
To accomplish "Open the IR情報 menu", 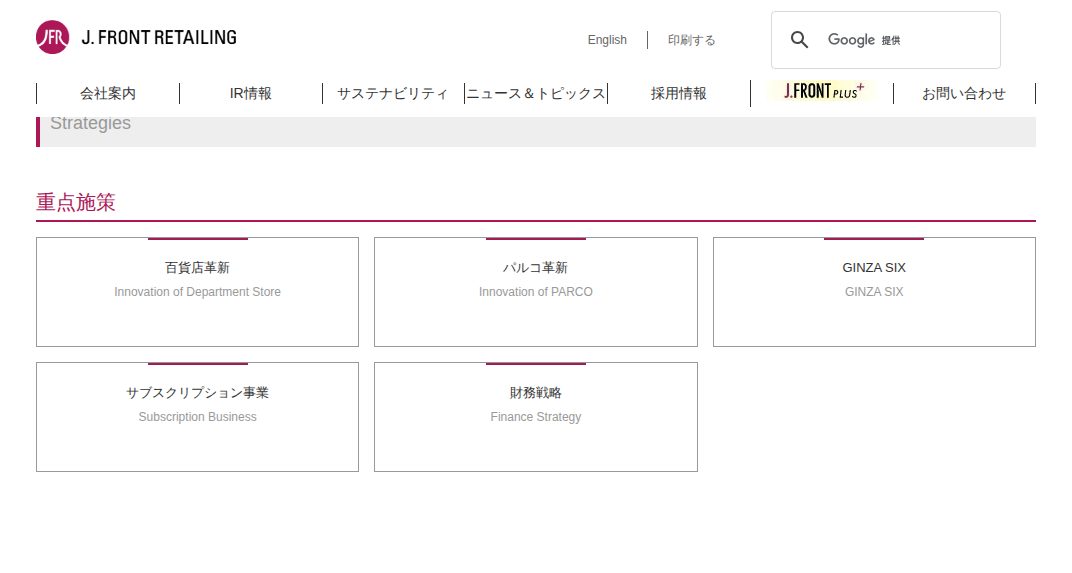I will tap(251, 94).
